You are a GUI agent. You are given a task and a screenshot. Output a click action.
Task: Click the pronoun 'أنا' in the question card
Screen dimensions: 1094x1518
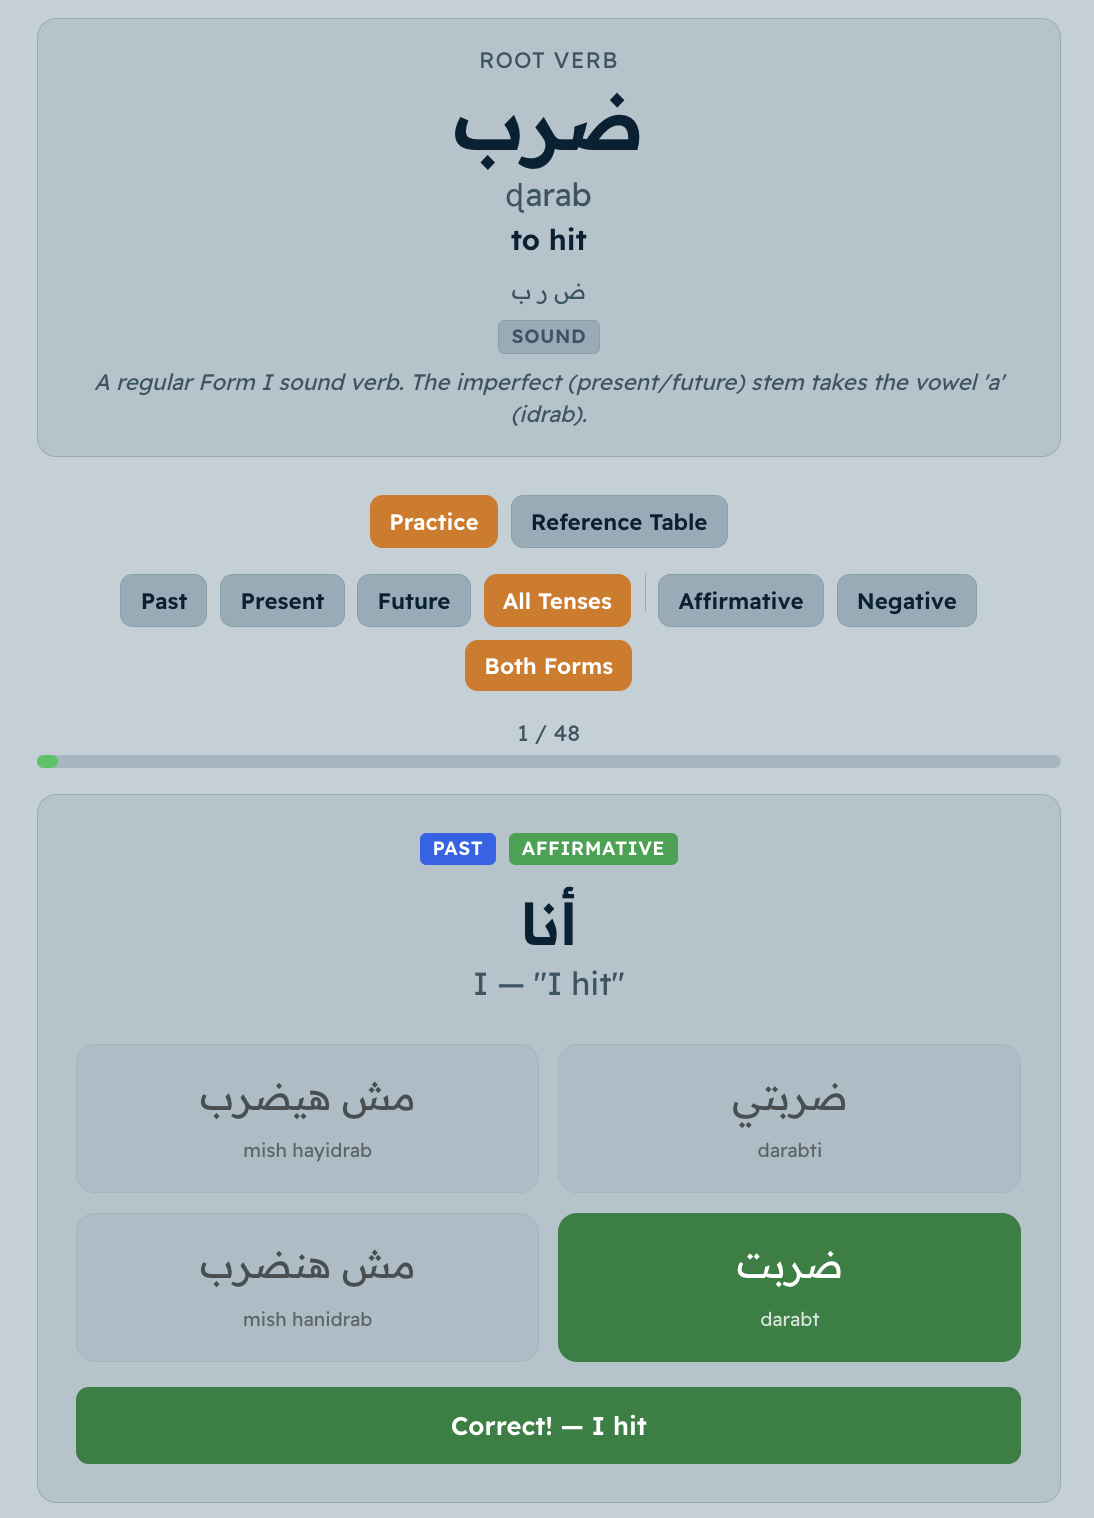coord(548,918)
